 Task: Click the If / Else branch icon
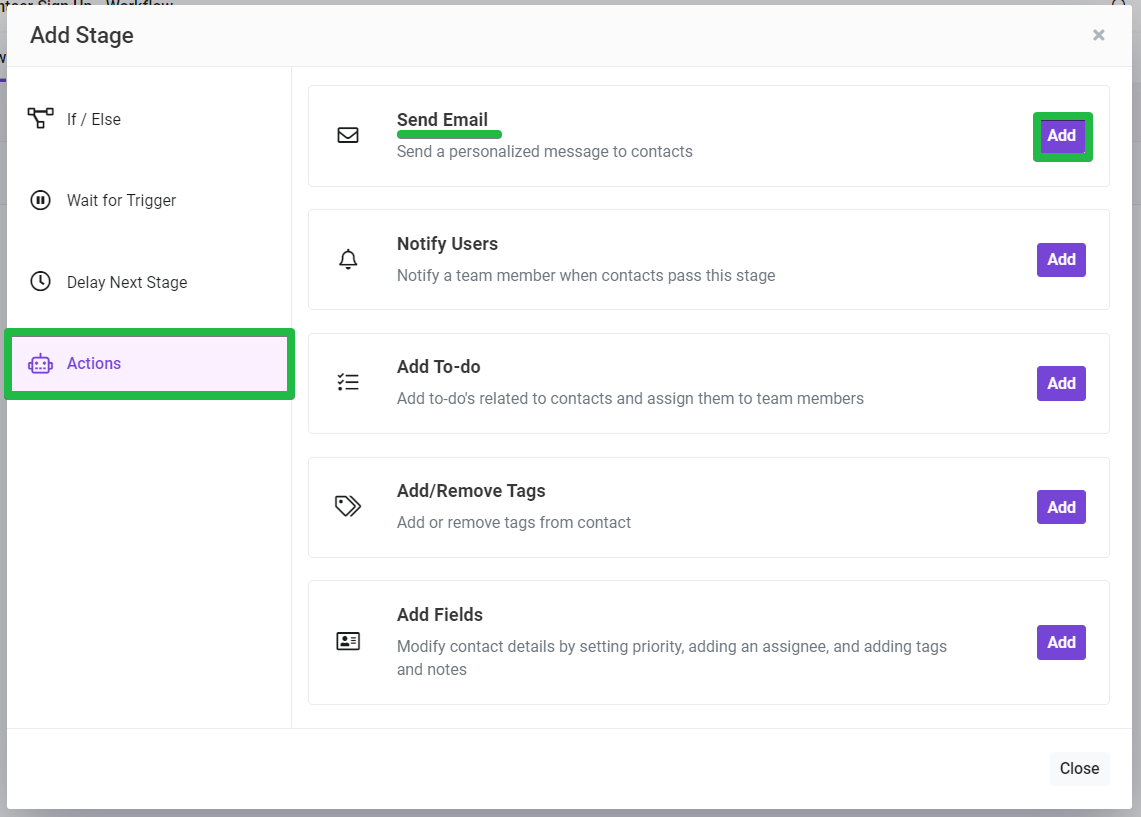[40, 118]
